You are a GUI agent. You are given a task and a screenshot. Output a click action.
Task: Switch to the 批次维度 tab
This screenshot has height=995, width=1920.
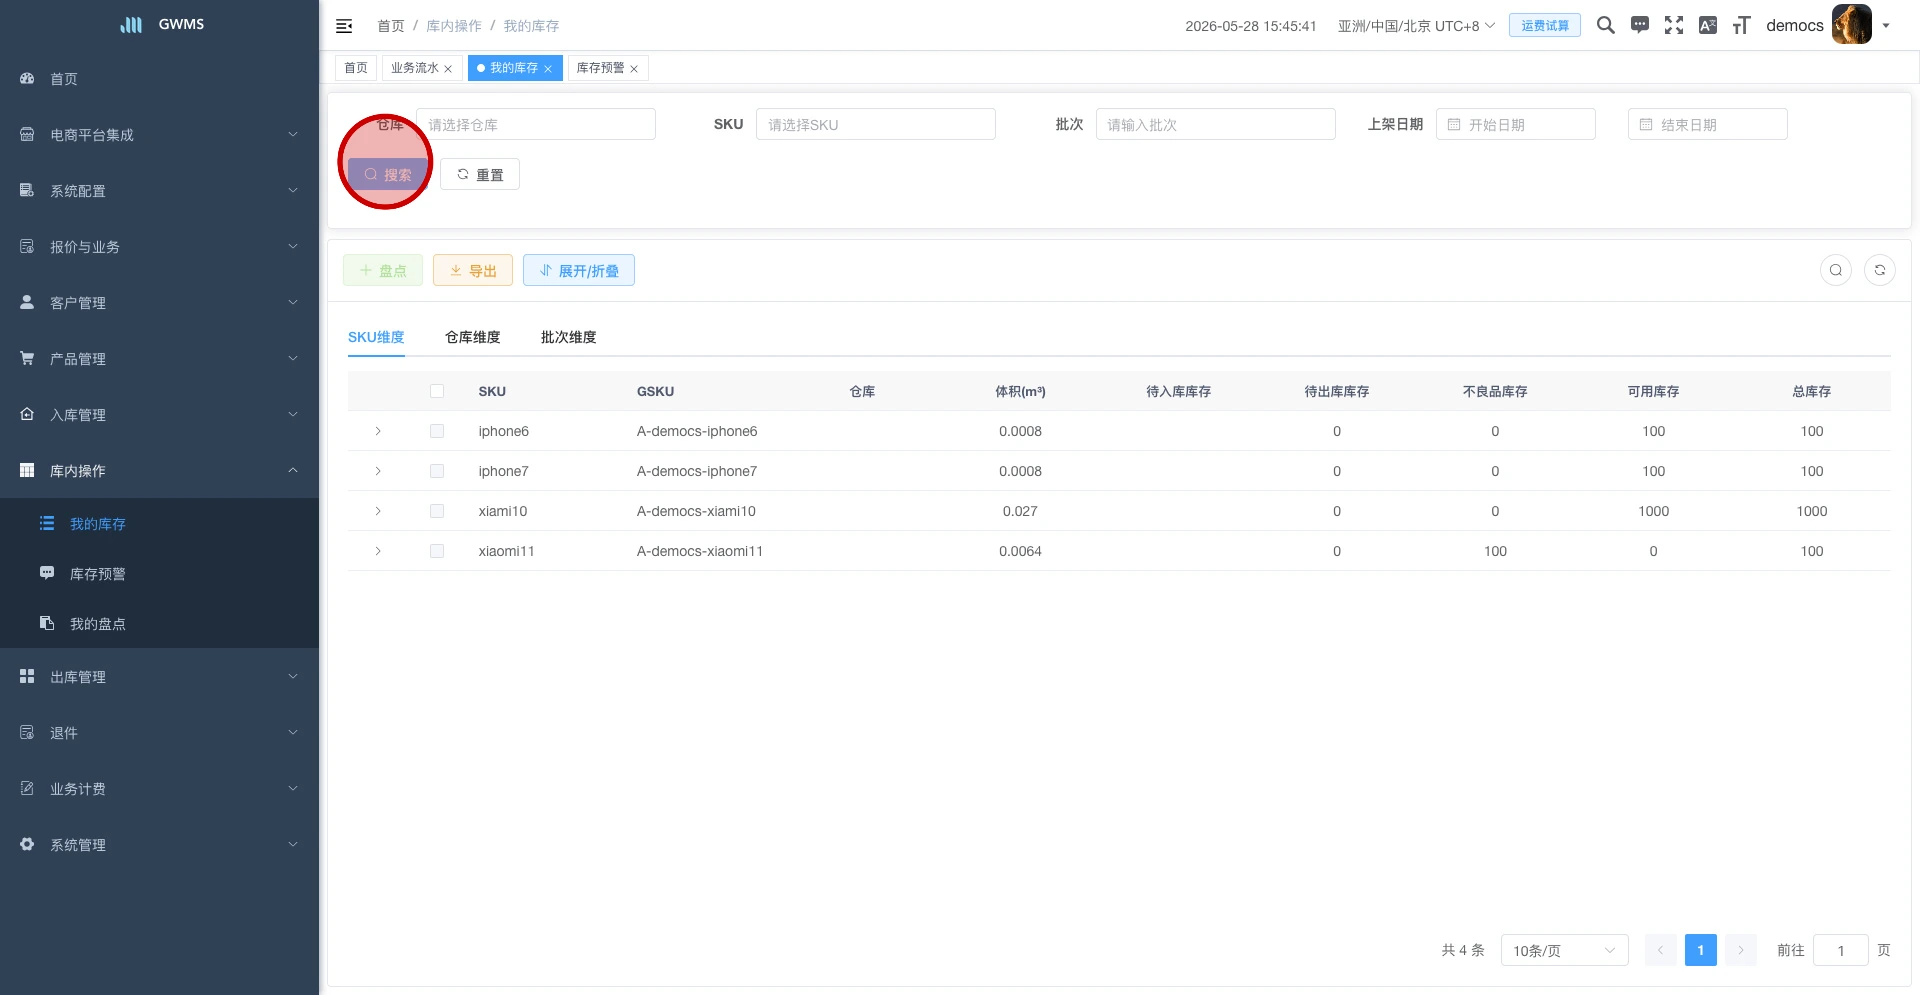coord(569,337)
